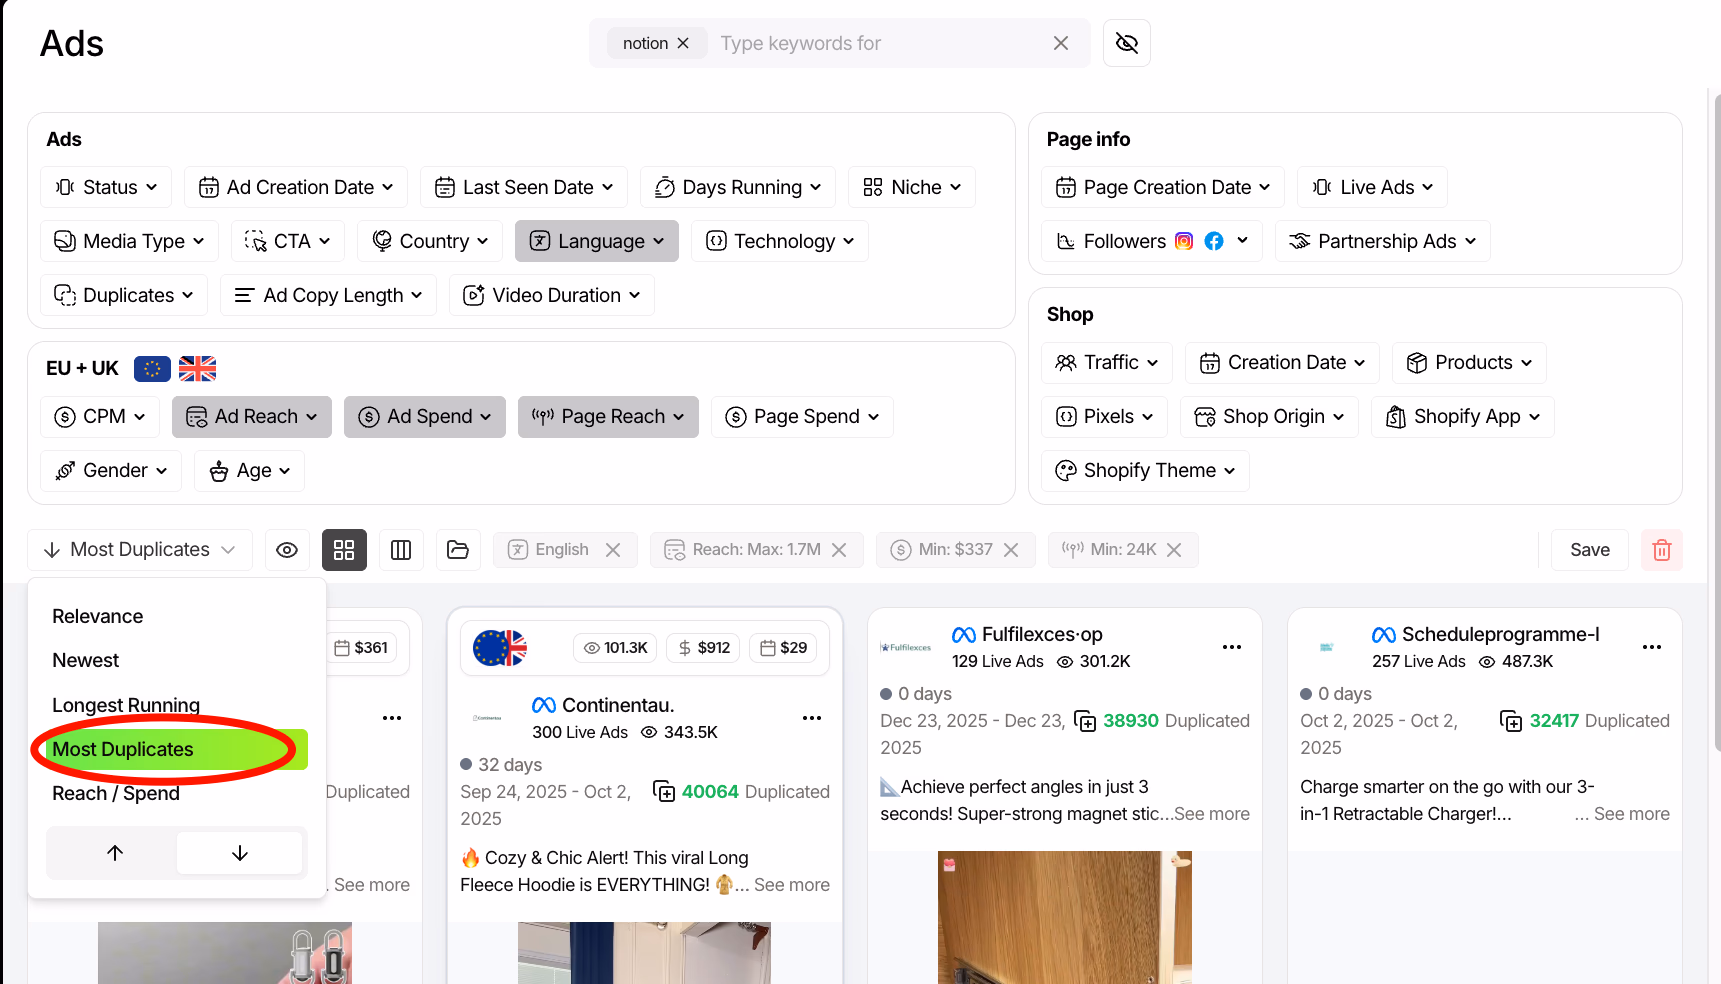
Task: Open the Media Type dropdown
Action: point(129,241)
